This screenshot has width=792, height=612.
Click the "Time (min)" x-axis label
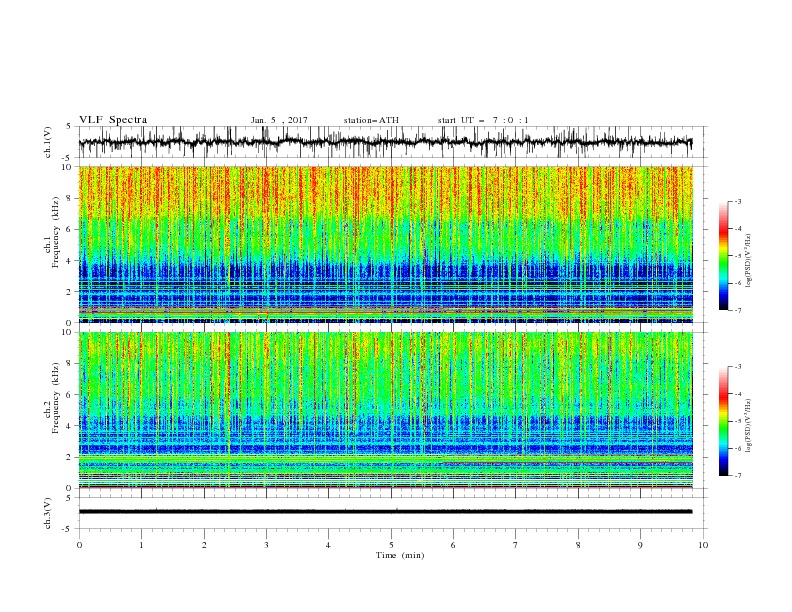(x=400, y=555)
